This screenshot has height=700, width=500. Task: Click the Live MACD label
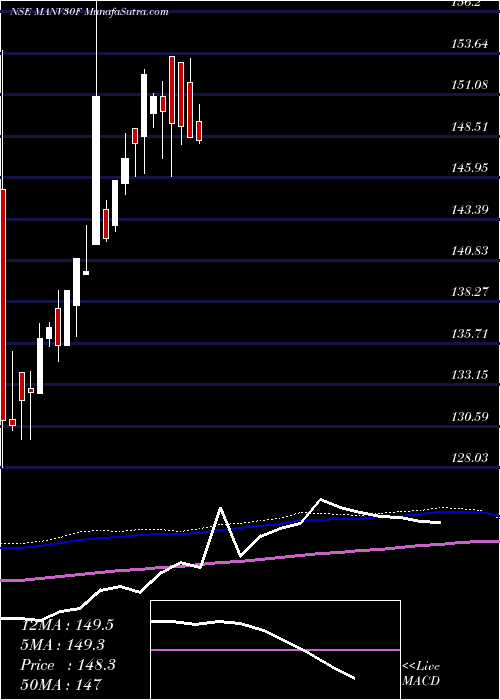pyautogui.click(x=421, y=674)
